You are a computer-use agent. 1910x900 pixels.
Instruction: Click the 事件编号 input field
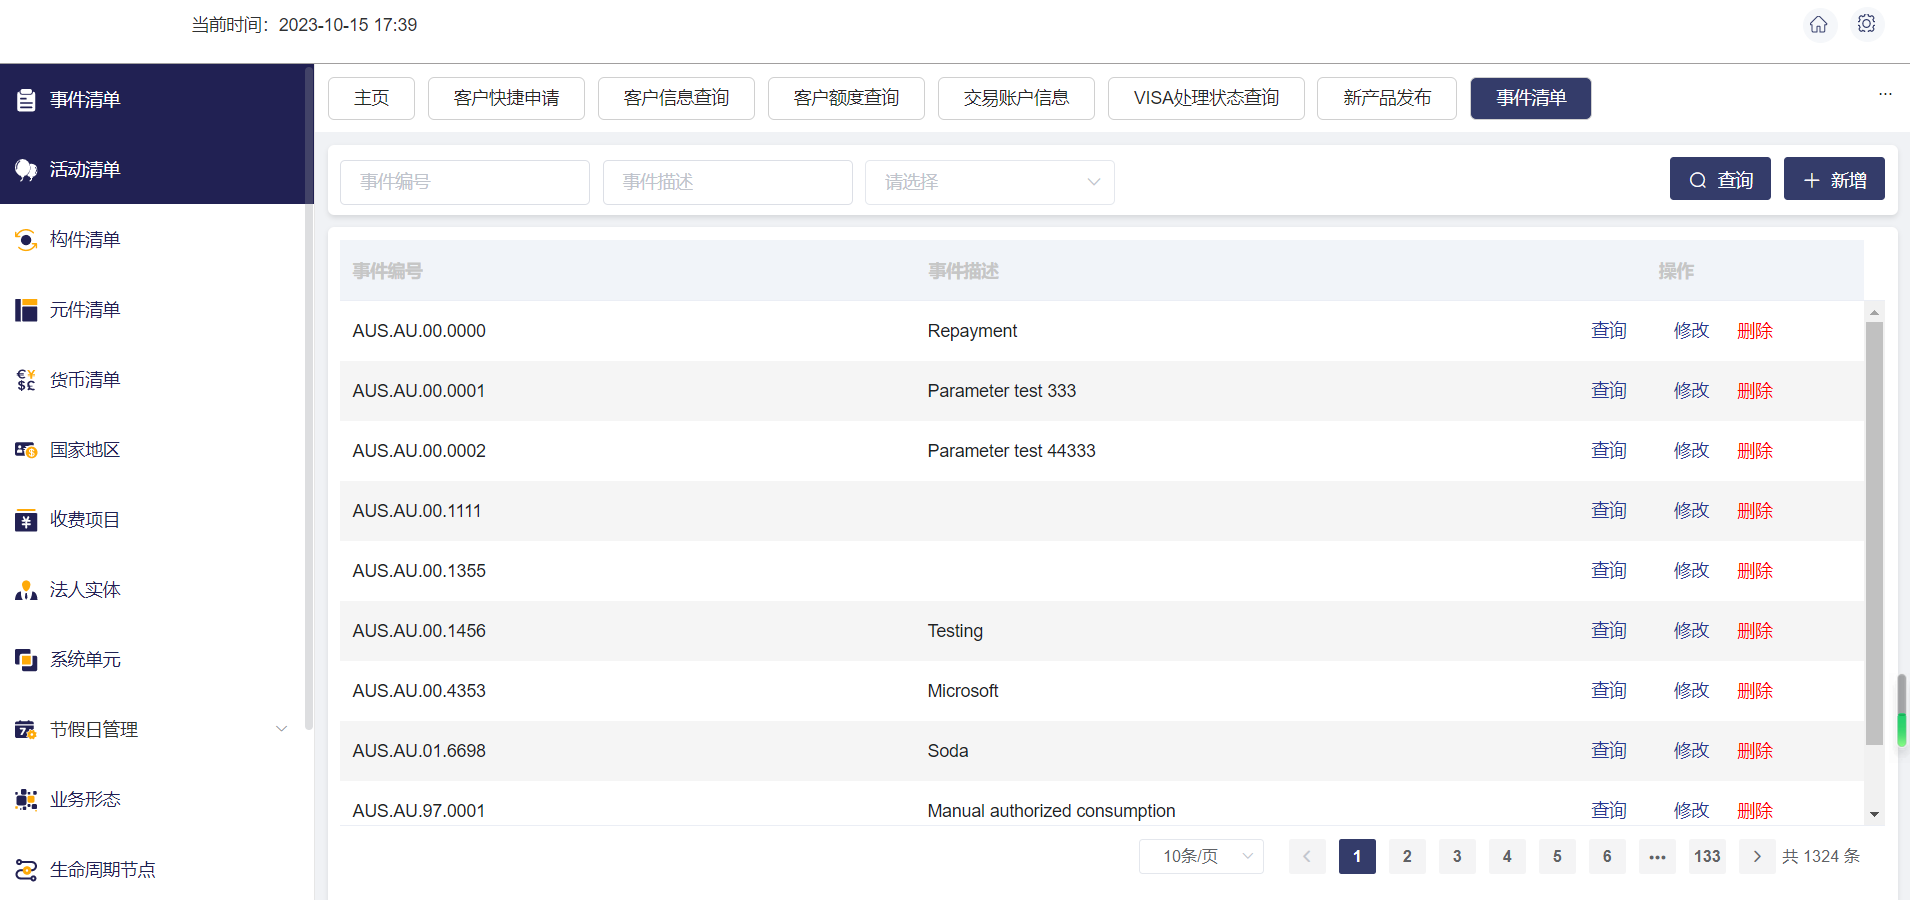point(465,182)
